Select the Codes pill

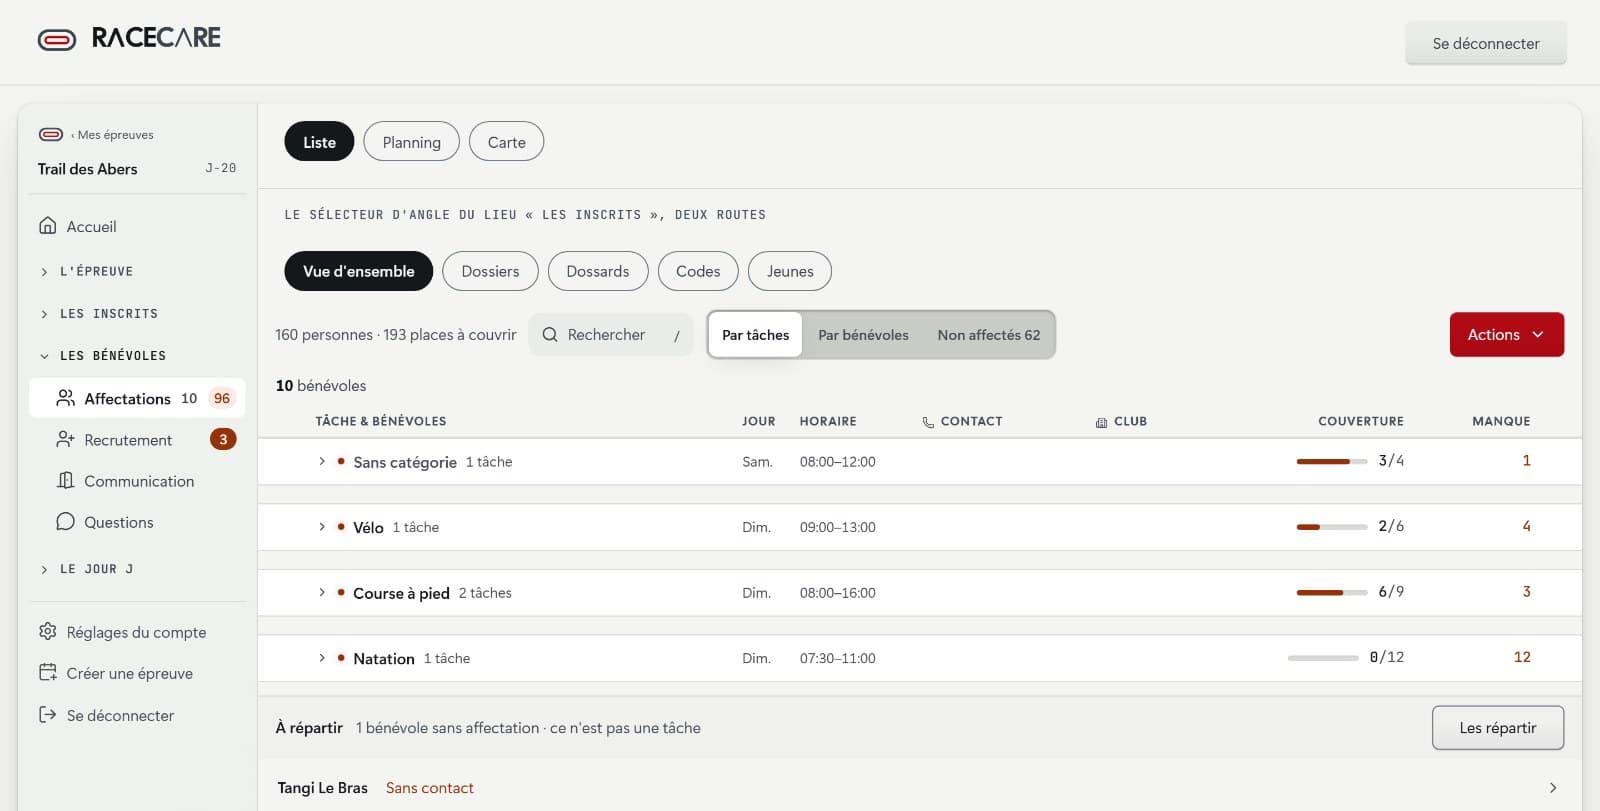[x=698, y=271]
